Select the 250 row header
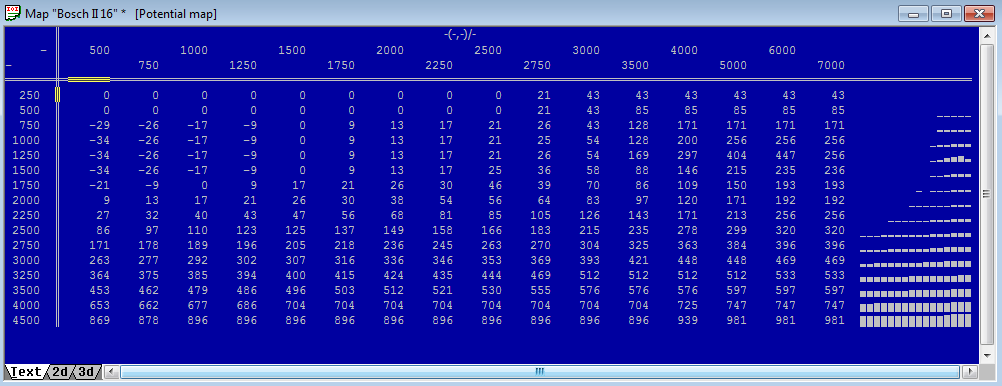 [29, 95]
